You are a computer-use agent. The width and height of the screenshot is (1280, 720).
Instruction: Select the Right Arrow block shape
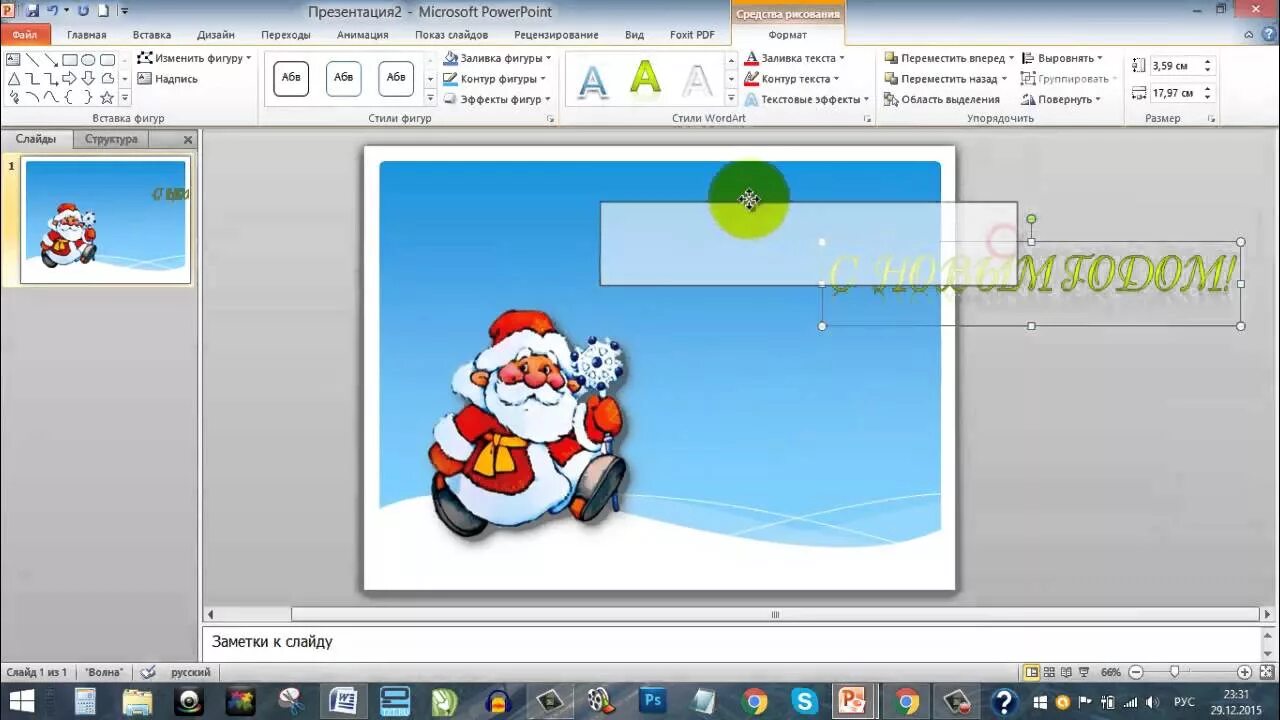(69, 78)
